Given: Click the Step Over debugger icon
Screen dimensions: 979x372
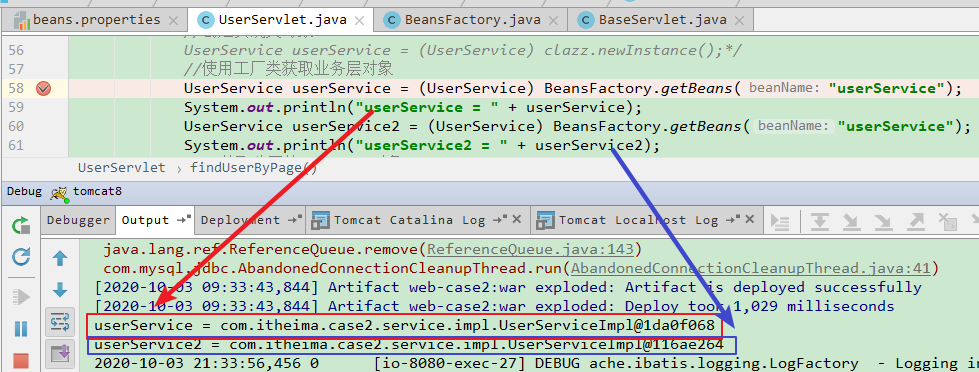Looking at the screenshot, I should coord(819,222).
